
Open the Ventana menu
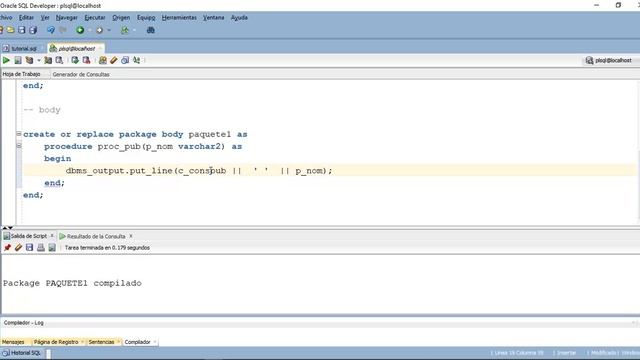[x=213, y=18]
